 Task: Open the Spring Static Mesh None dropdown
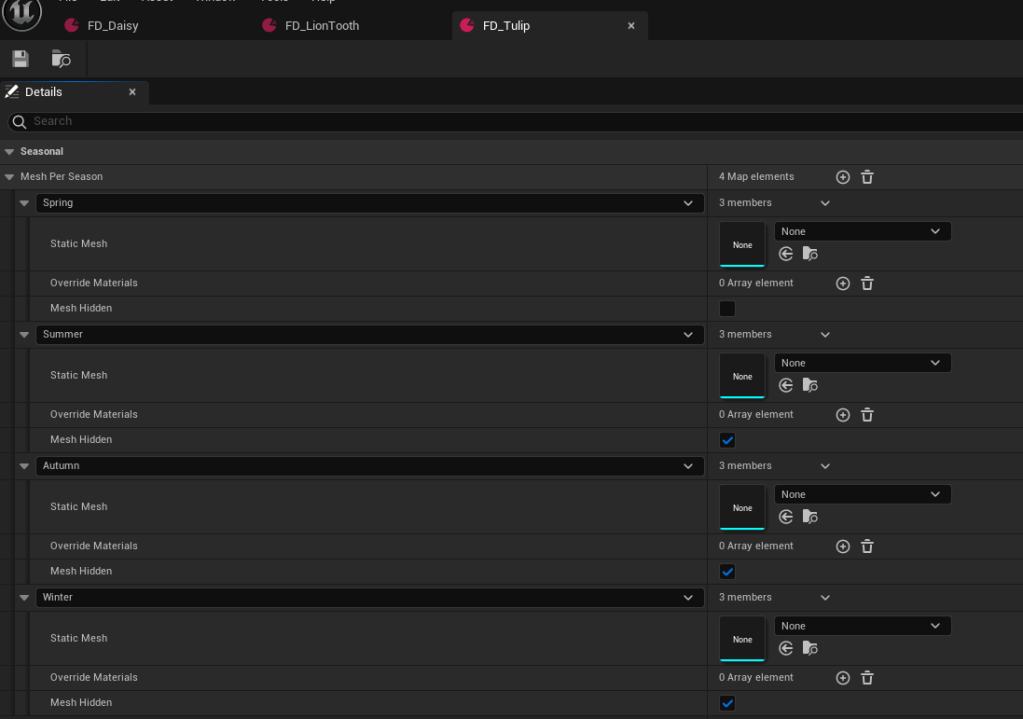click(862, 232)
